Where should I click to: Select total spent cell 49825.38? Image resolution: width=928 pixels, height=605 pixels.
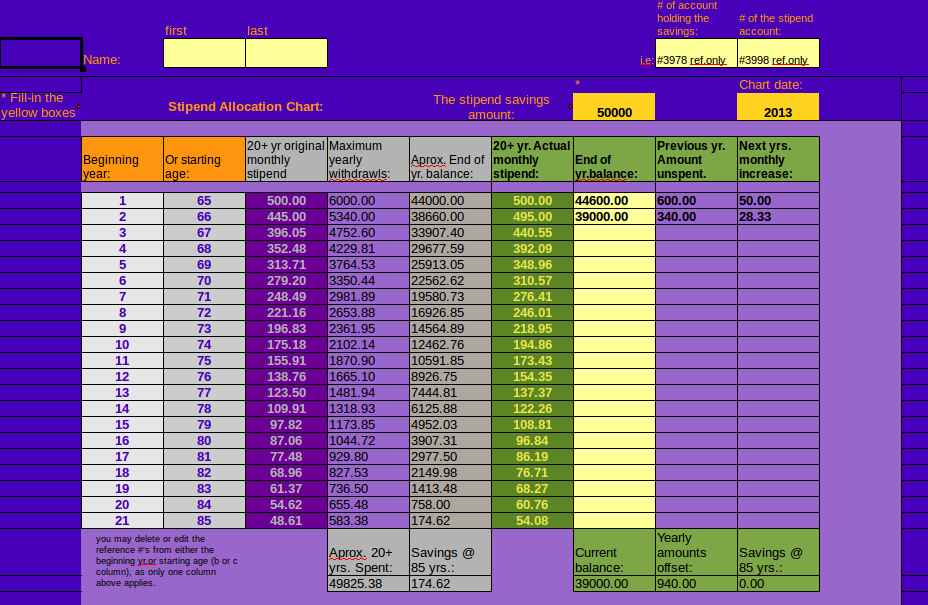coord(368,584)
